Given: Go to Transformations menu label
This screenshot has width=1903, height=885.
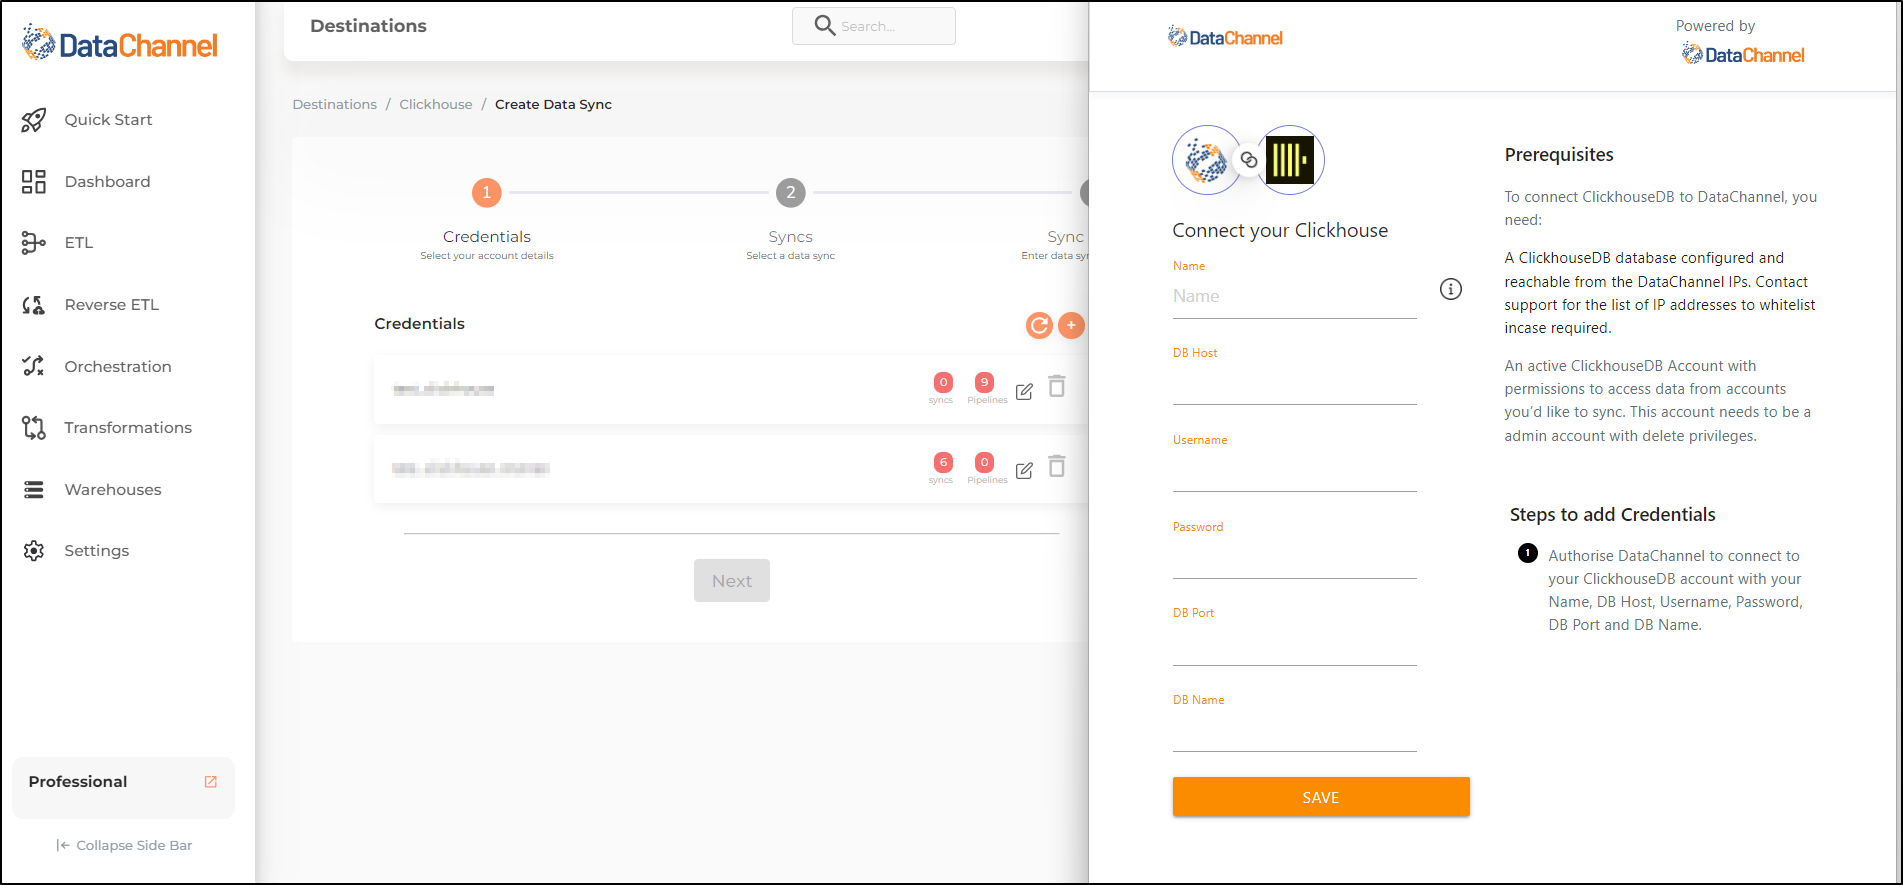Looking at the screenshot, I should [x=128, y=428].
